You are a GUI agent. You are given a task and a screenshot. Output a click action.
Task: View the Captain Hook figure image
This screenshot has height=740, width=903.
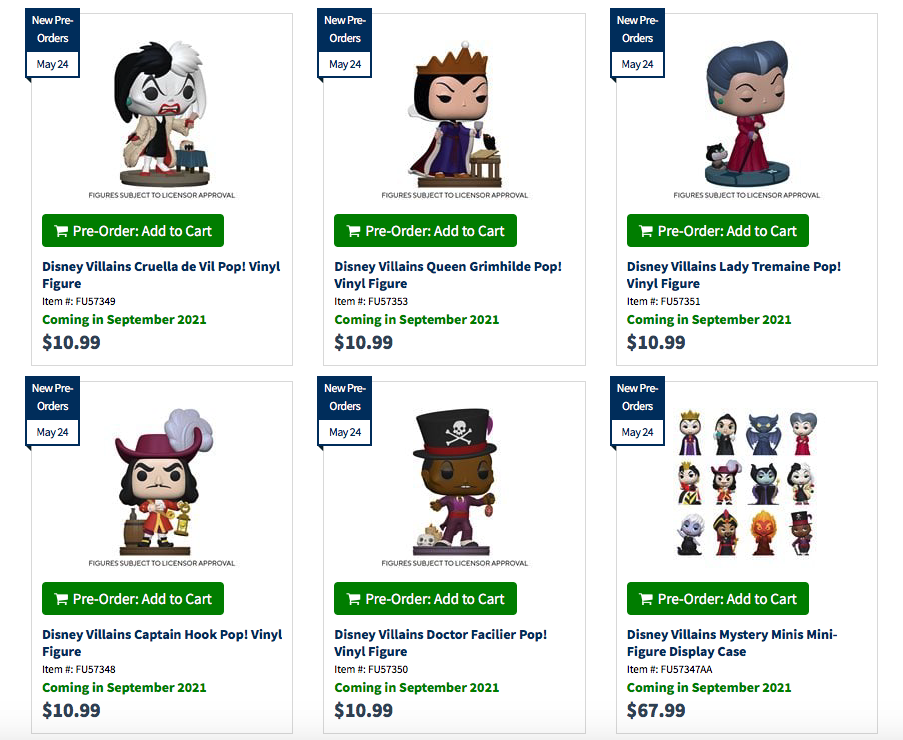[162, 480]
